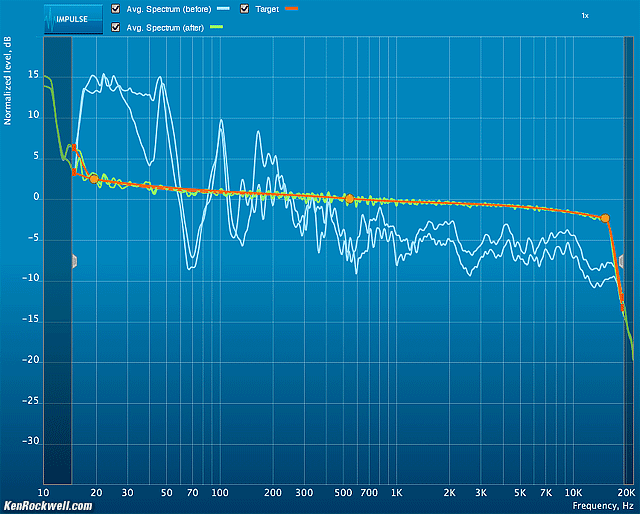Click the light blue before-spectrum legend swatch

(x=223, y=9)
